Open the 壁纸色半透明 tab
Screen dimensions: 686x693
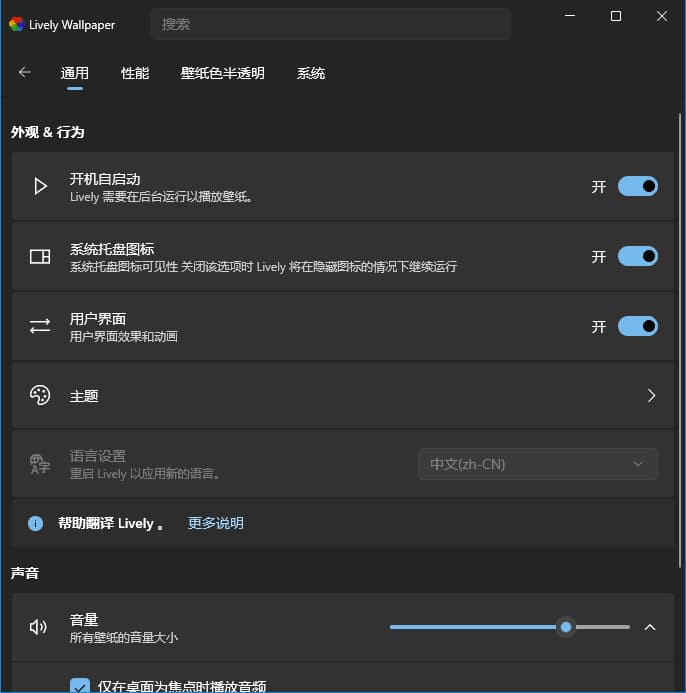pos(222,73)
